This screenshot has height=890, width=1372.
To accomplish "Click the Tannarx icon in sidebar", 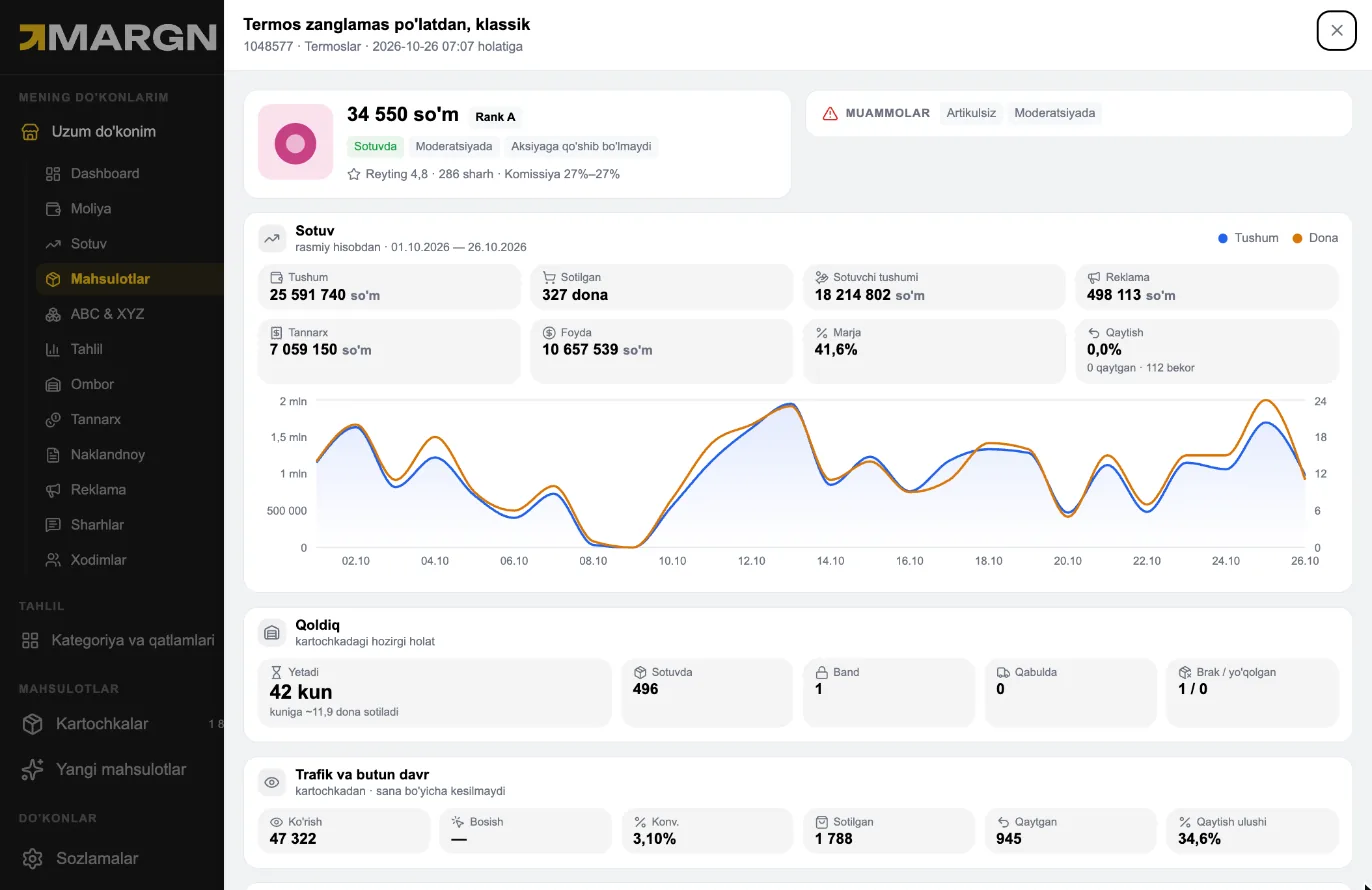I will 53,419.
